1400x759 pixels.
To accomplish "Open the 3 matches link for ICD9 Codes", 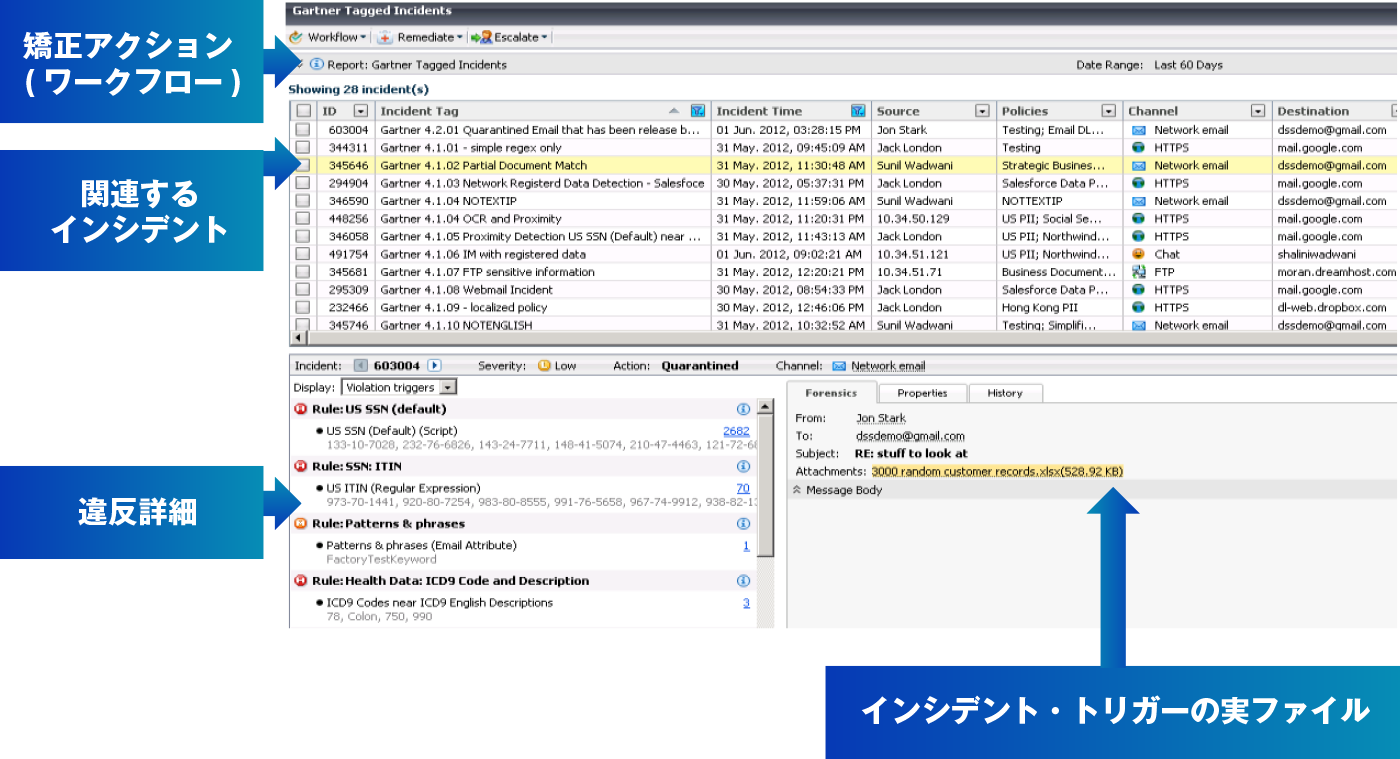I will point(746,603).
